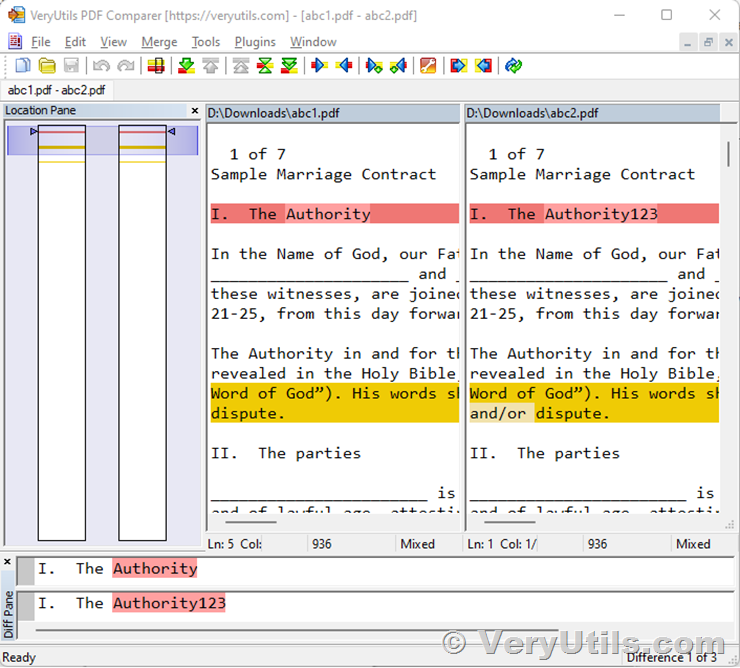
Task: Click highlighted 'I. The Authority' line in left pane
Action: [335, 213]
